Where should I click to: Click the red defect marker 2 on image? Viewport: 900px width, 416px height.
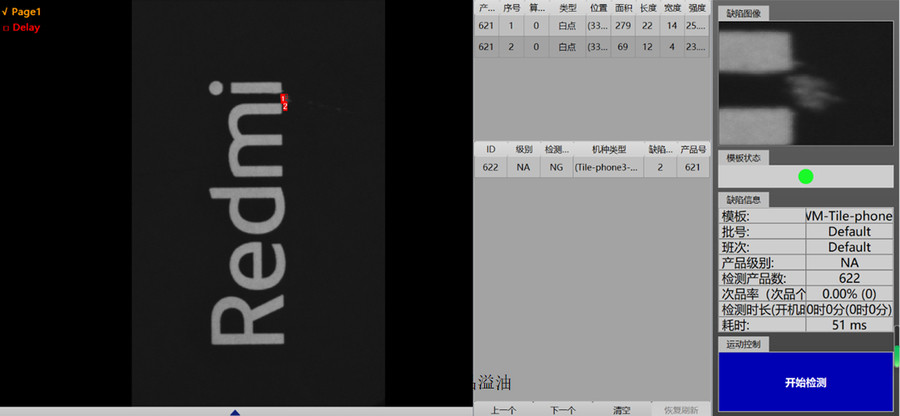point(285,106)
